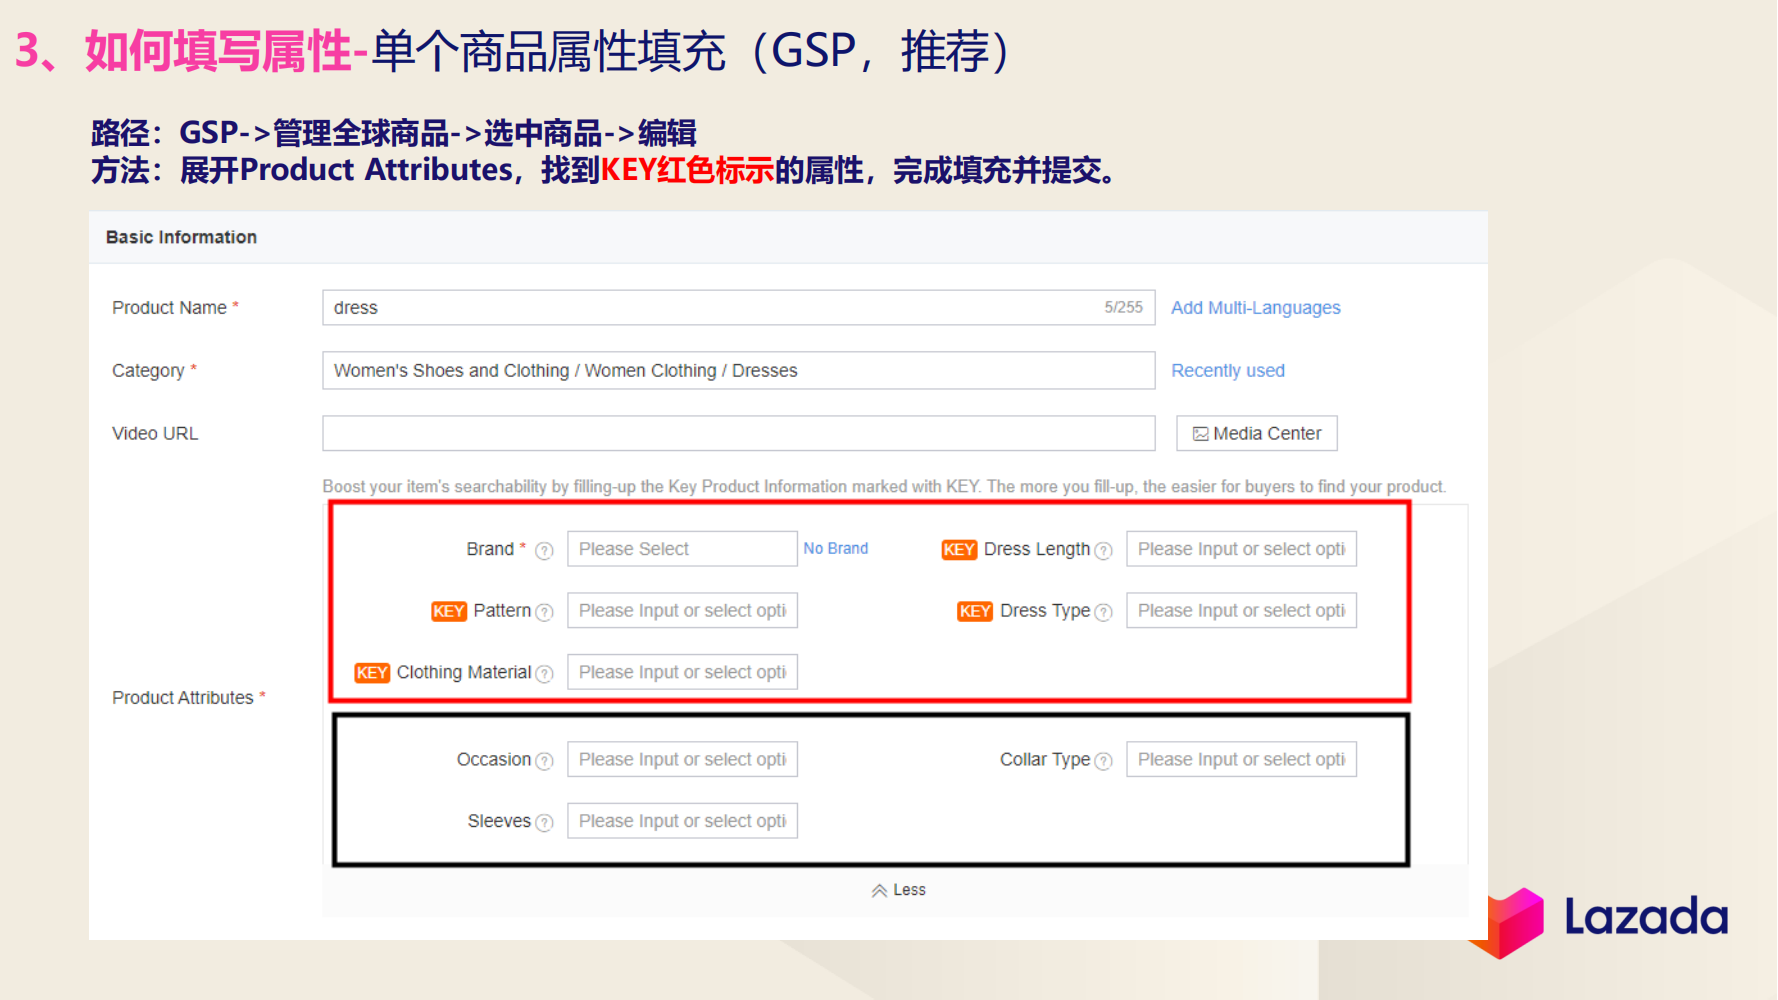Viewport: 1778px width, 1000px height.
Task: Click the image icon inside Media Center button
Action: [1200, 433]
